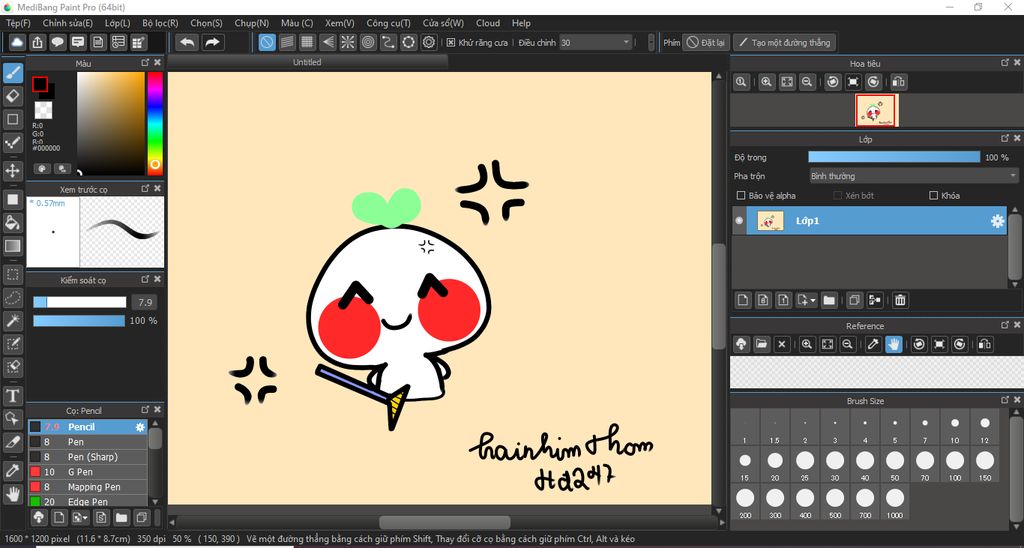The width and height of the screenshot is (1024, 548).
Task: Select the Bucket fill tool
Action: pos(13,222)
